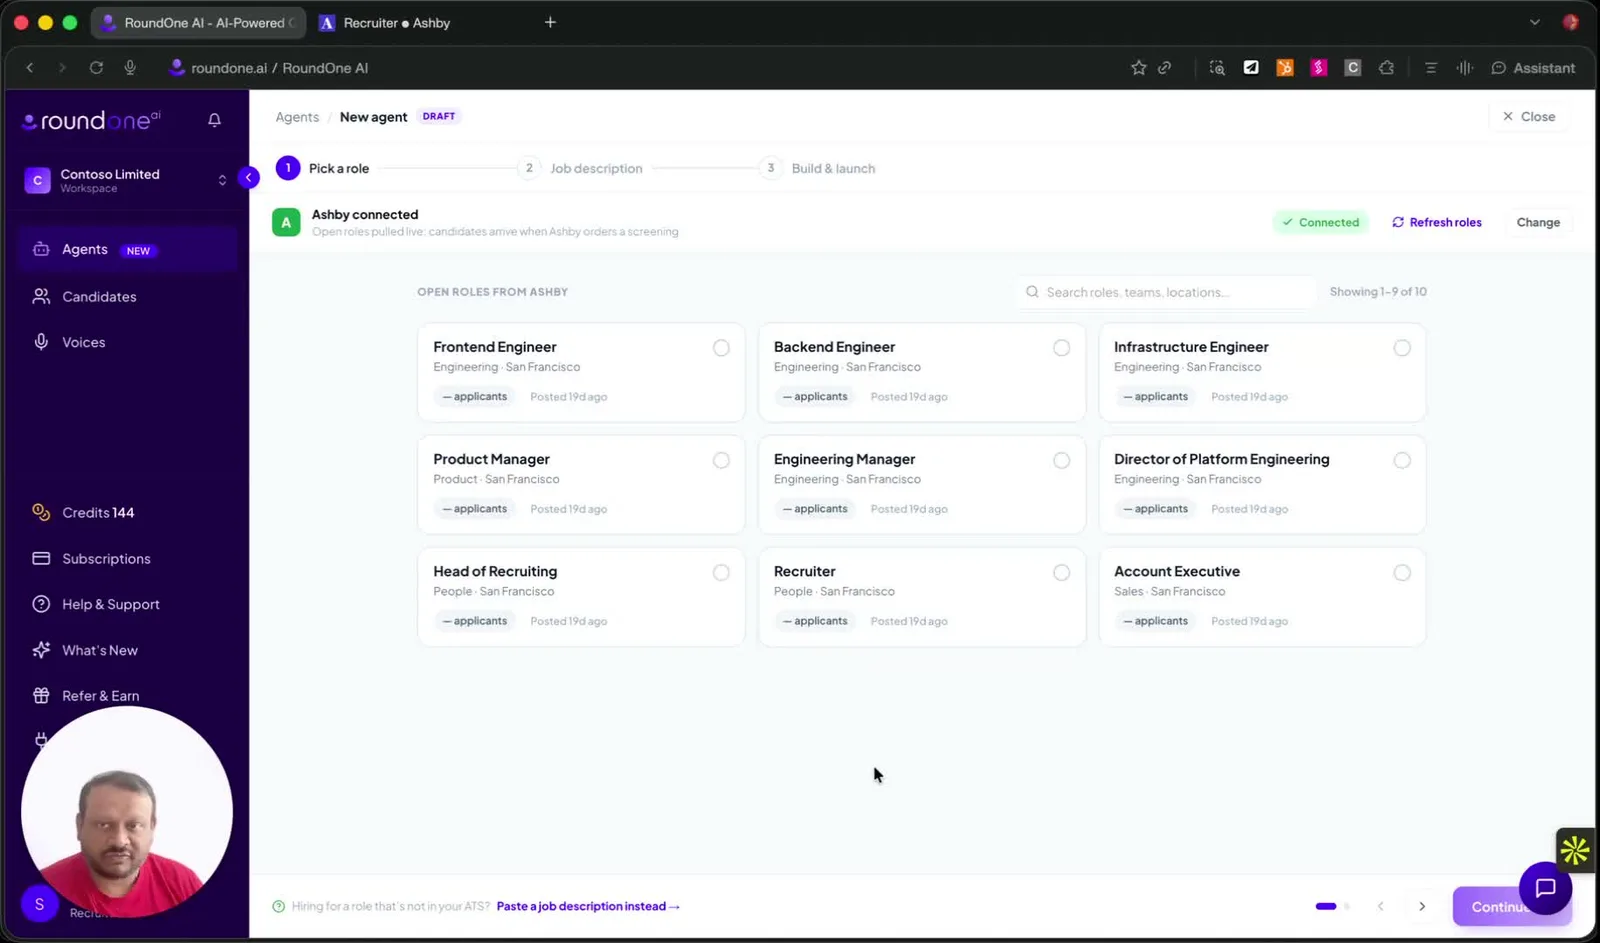This screenshot has height=943, width=1600.
Task: Click the roles pagination indicator dots
Action: 1333,906
